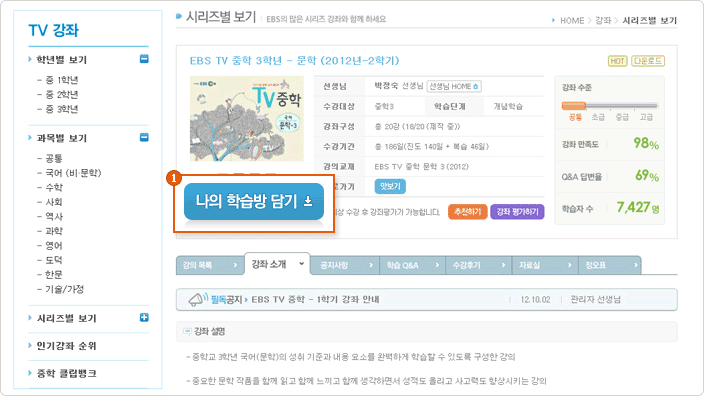Expand the 시리즈별 보기 section plus icon

(x=144, y=317)
